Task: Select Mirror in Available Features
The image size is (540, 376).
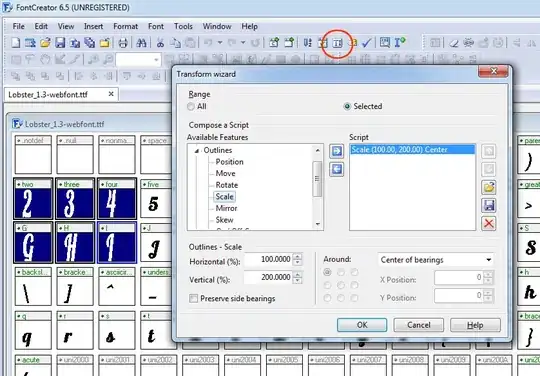Action: 226,208
